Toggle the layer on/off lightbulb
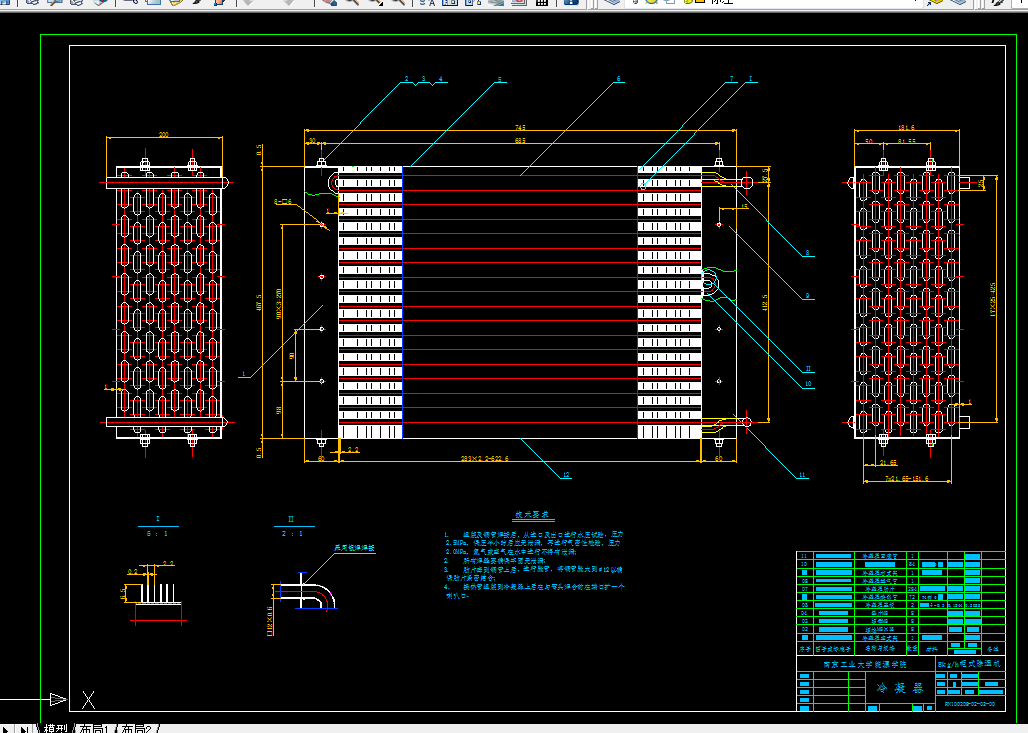1028x733 pixels. pyautogui.click(x=637, y=2)
